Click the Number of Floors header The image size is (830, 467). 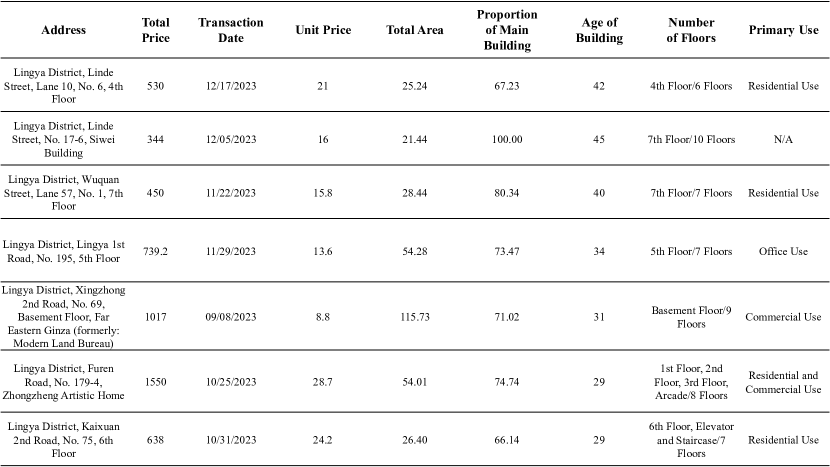(691, 30)
